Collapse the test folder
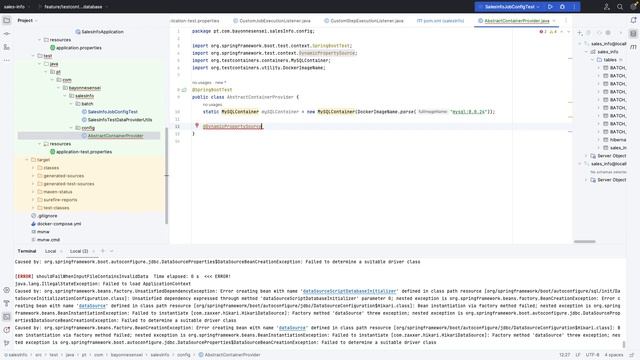 coord(33,56)
